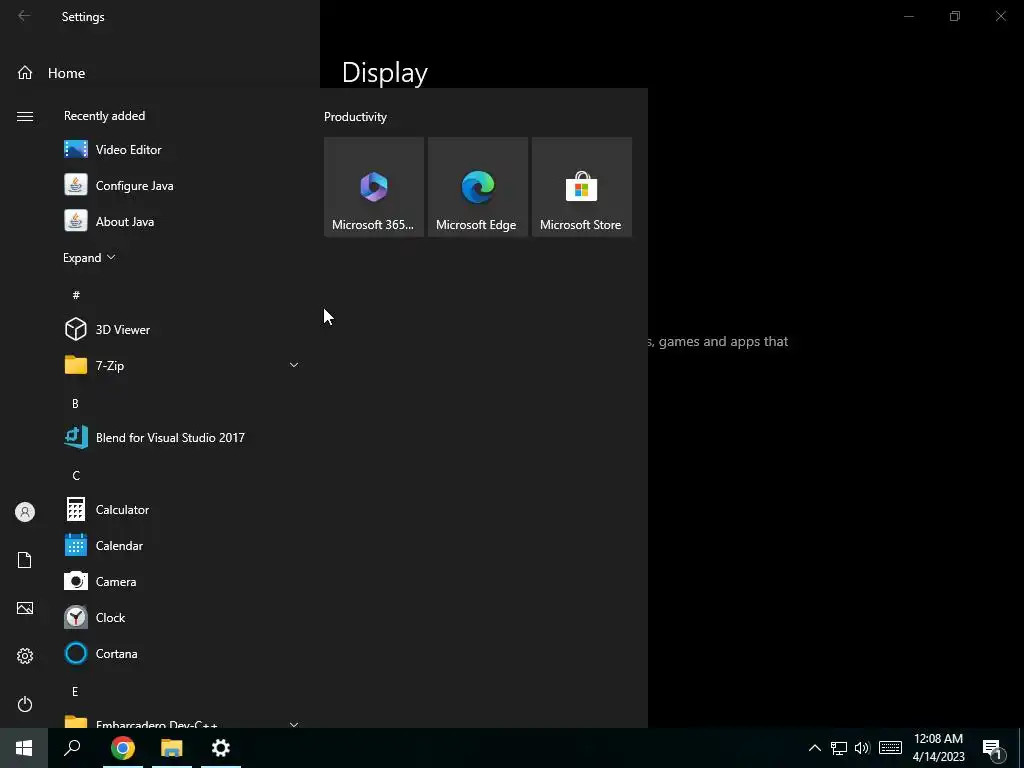Open the Clock app

(x=181, y=617)
